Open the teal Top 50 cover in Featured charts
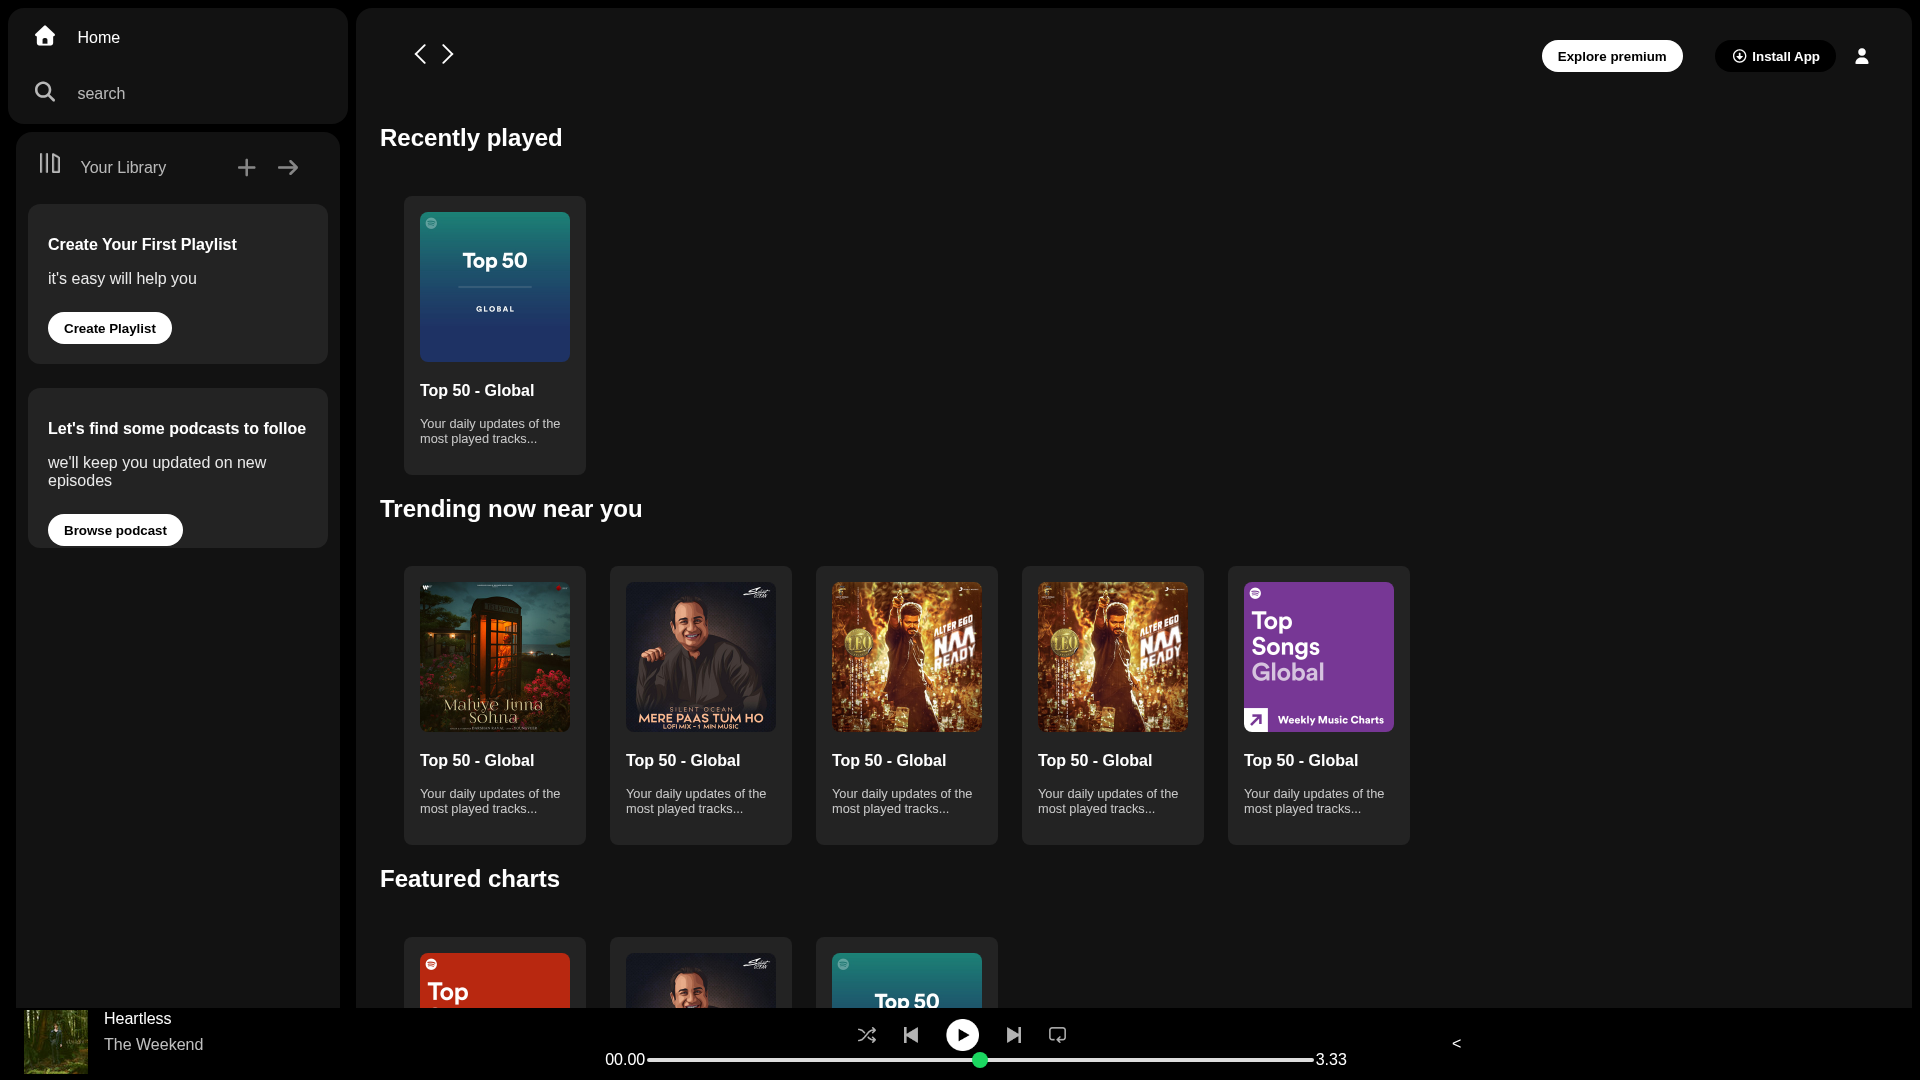 point(907,981)
